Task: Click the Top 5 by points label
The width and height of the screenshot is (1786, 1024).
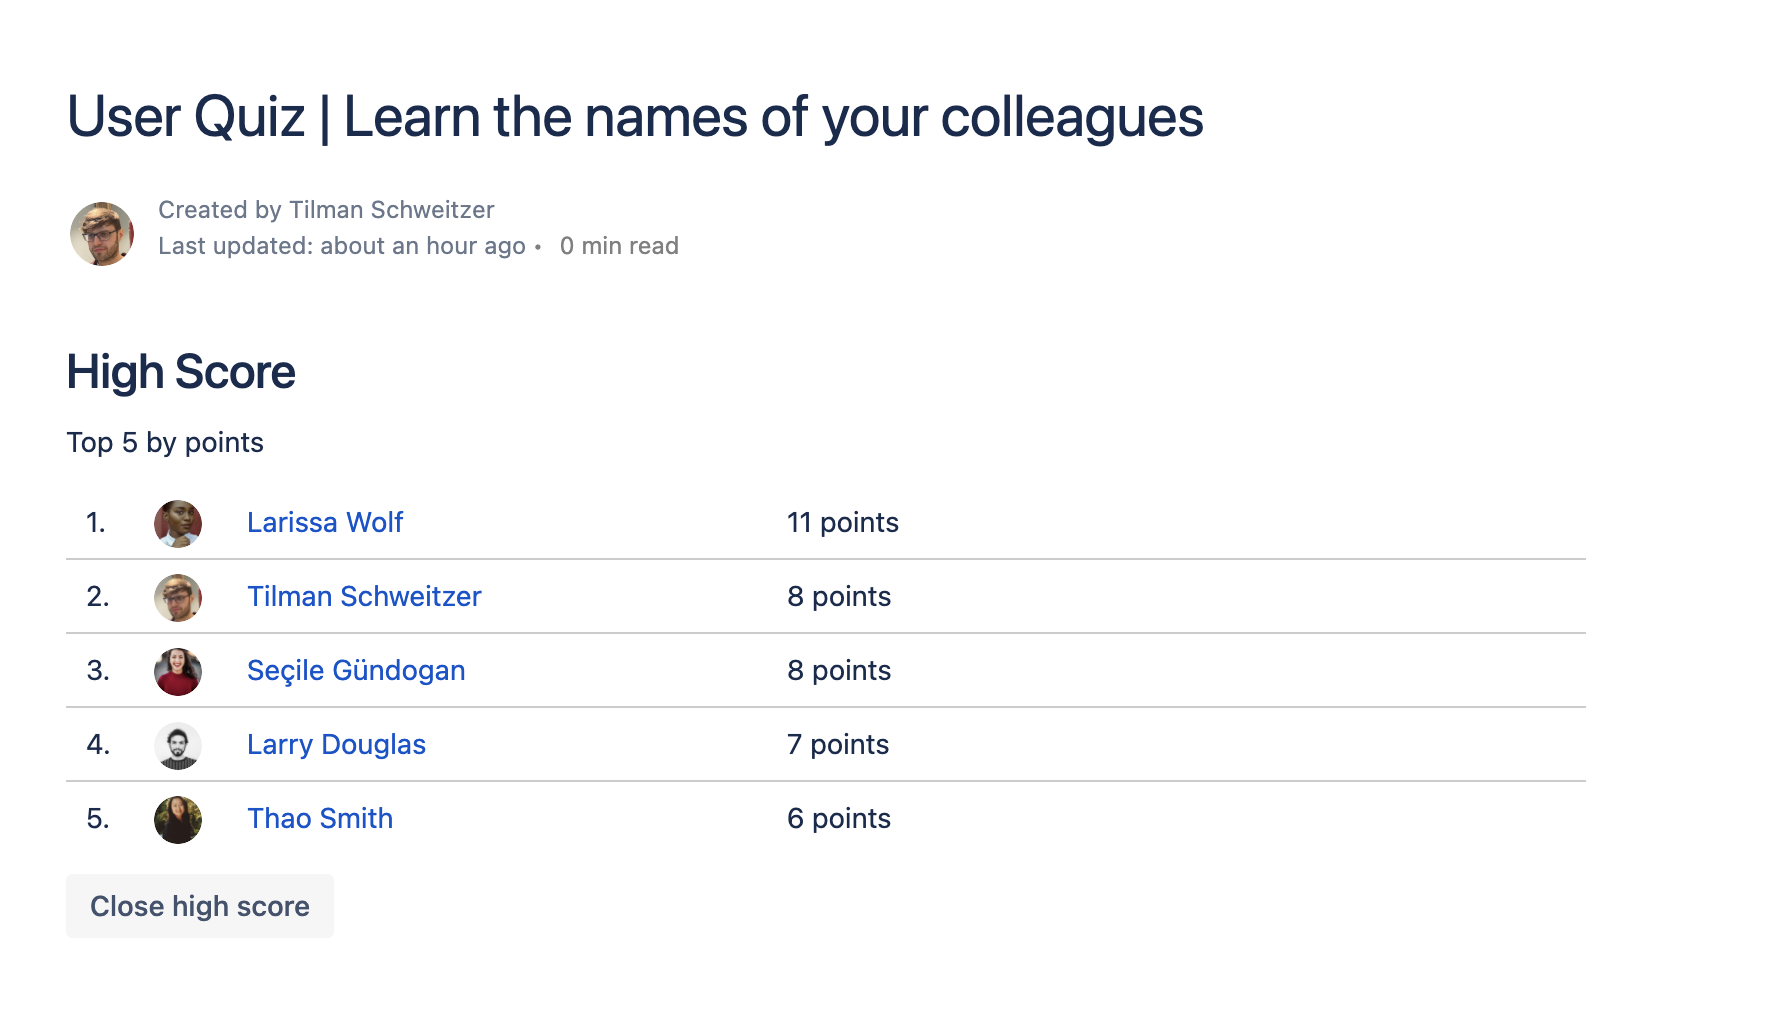Action: point(165,443)
